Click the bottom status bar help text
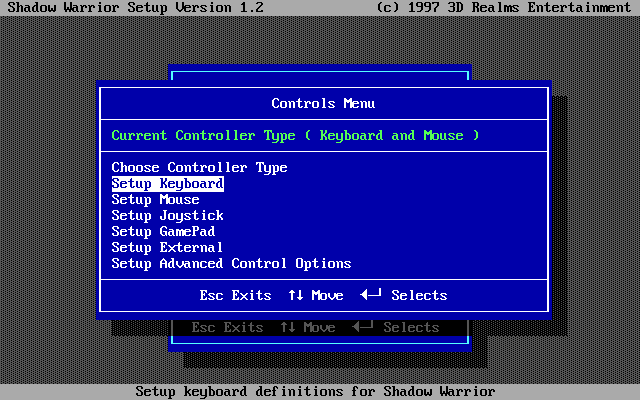Viewport: 640px width, 400px height. point(316,391)
